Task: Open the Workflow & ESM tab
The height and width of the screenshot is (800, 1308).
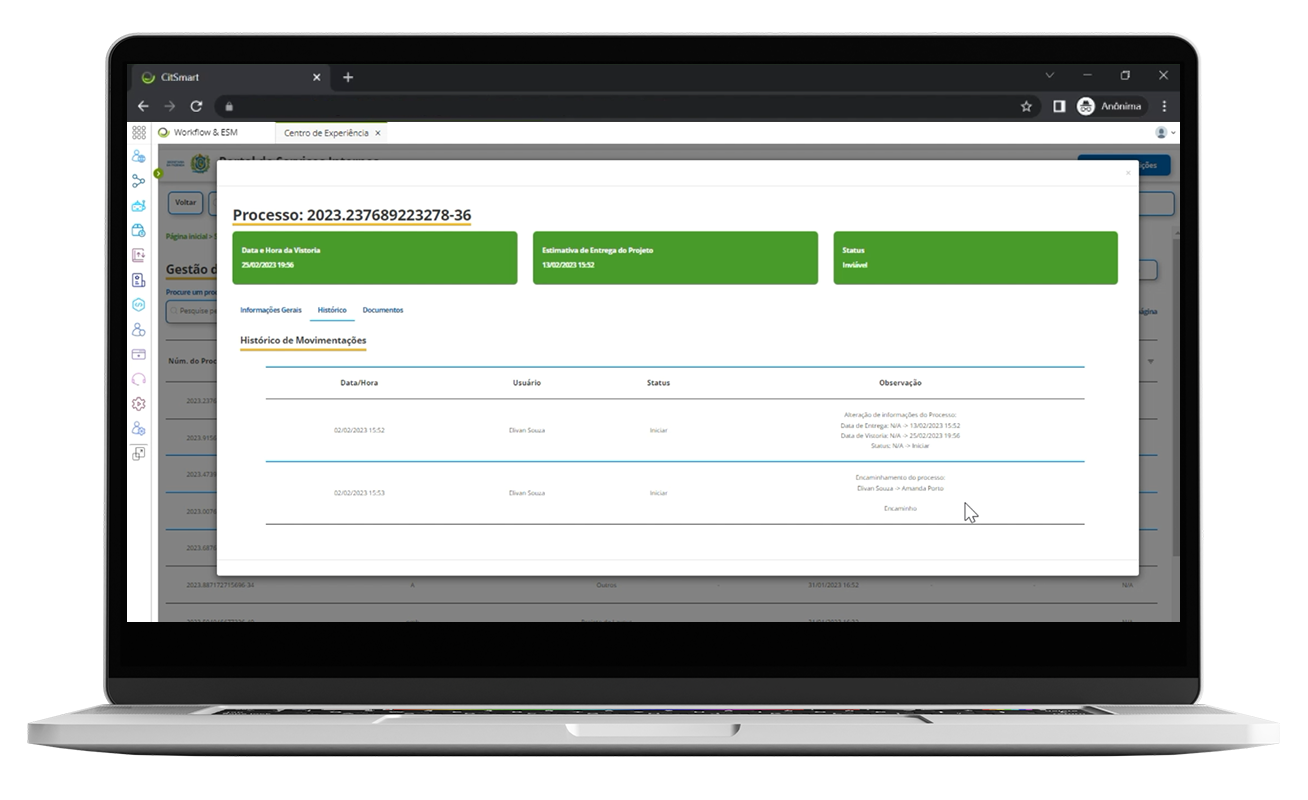Action: (205, 132)
